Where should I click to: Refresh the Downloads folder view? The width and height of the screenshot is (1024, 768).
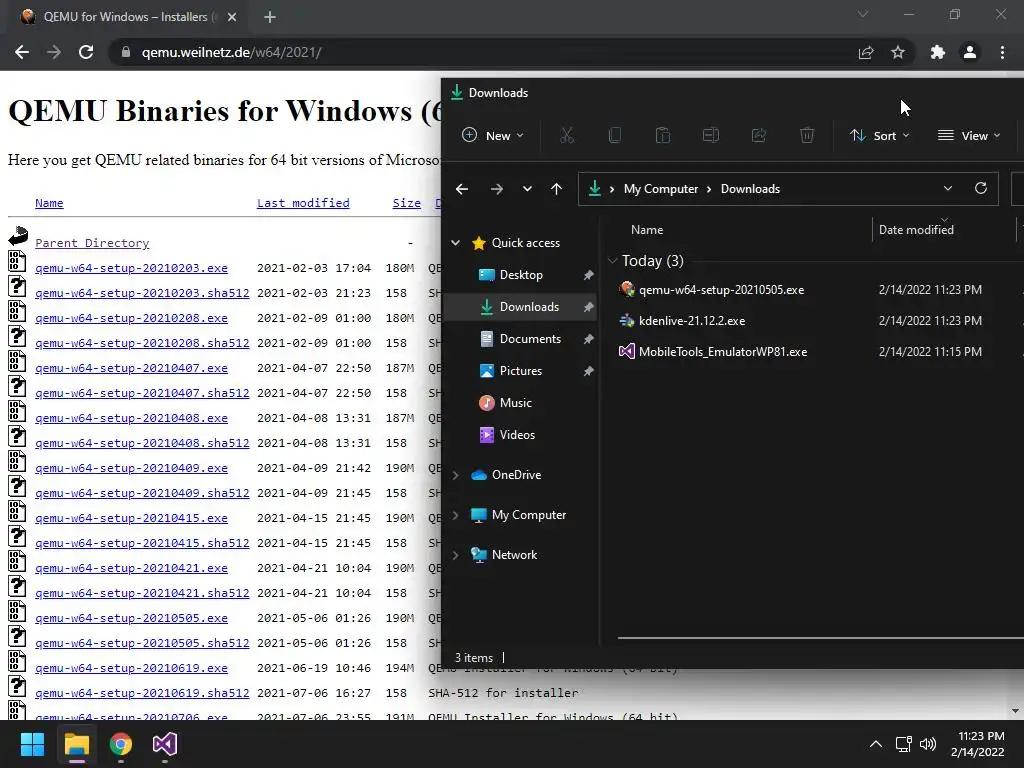980,188
